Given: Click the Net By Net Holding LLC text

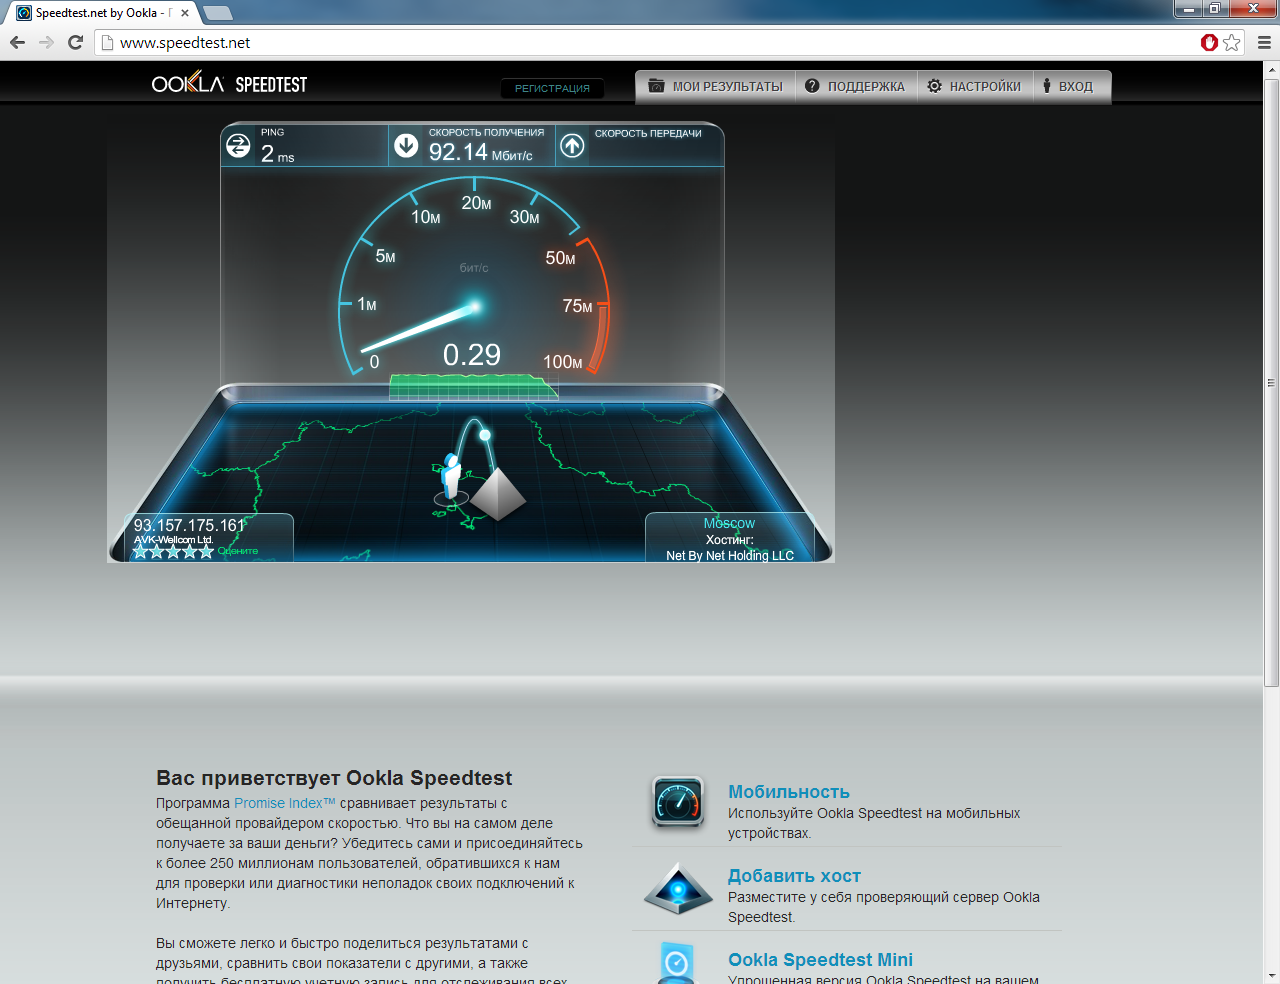Looking at the screenshot, I should [730, 556].
